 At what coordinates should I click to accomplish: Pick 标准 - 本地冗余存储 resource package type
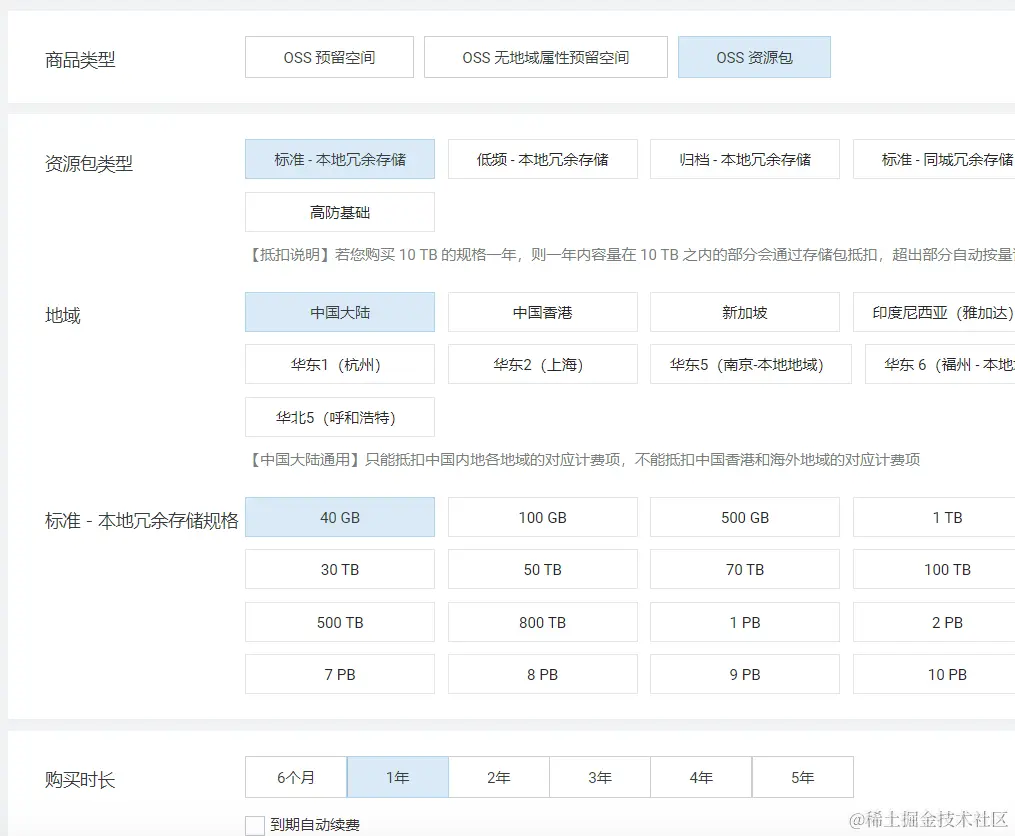[340, 159]
